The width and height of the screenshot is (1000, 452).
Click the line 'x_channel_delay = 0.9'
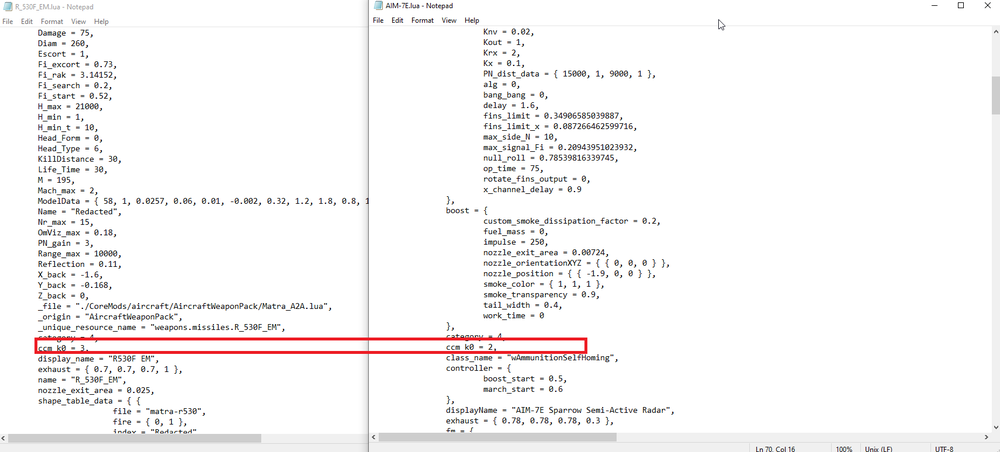pos(533,189)
